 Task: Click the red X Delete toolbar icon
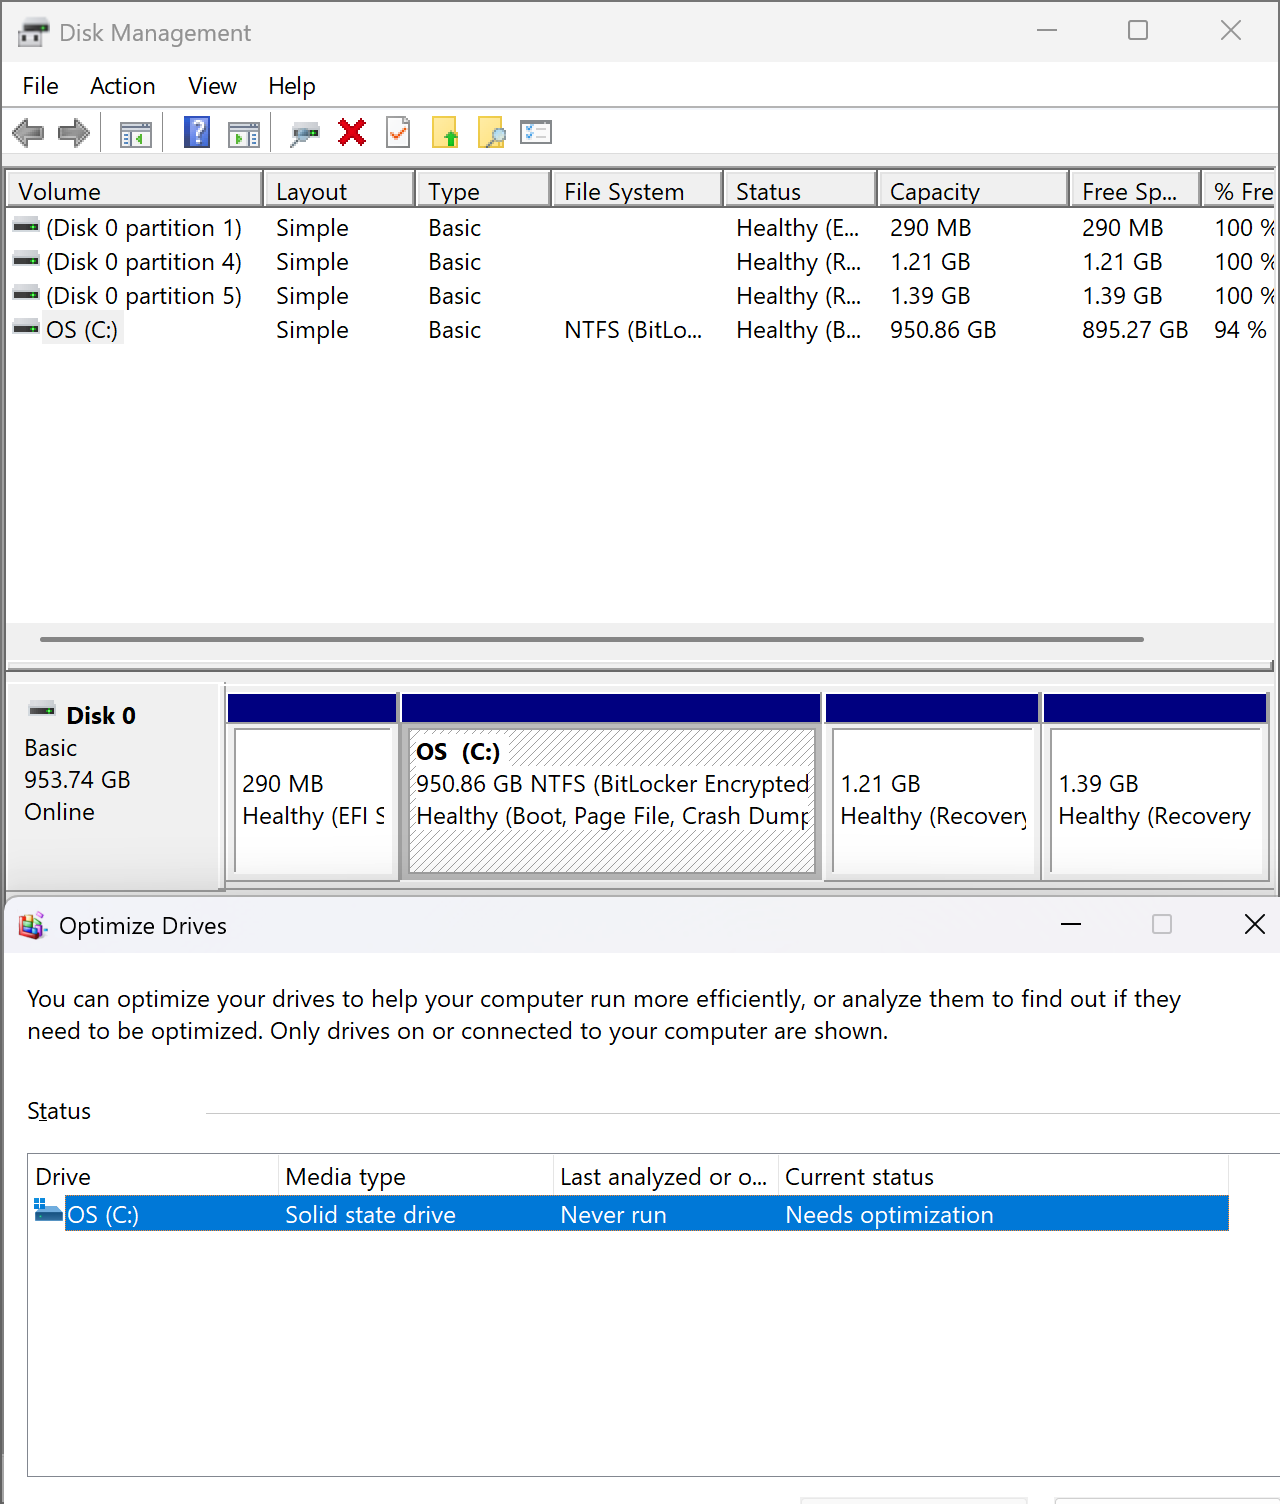(x=352, y=132)
